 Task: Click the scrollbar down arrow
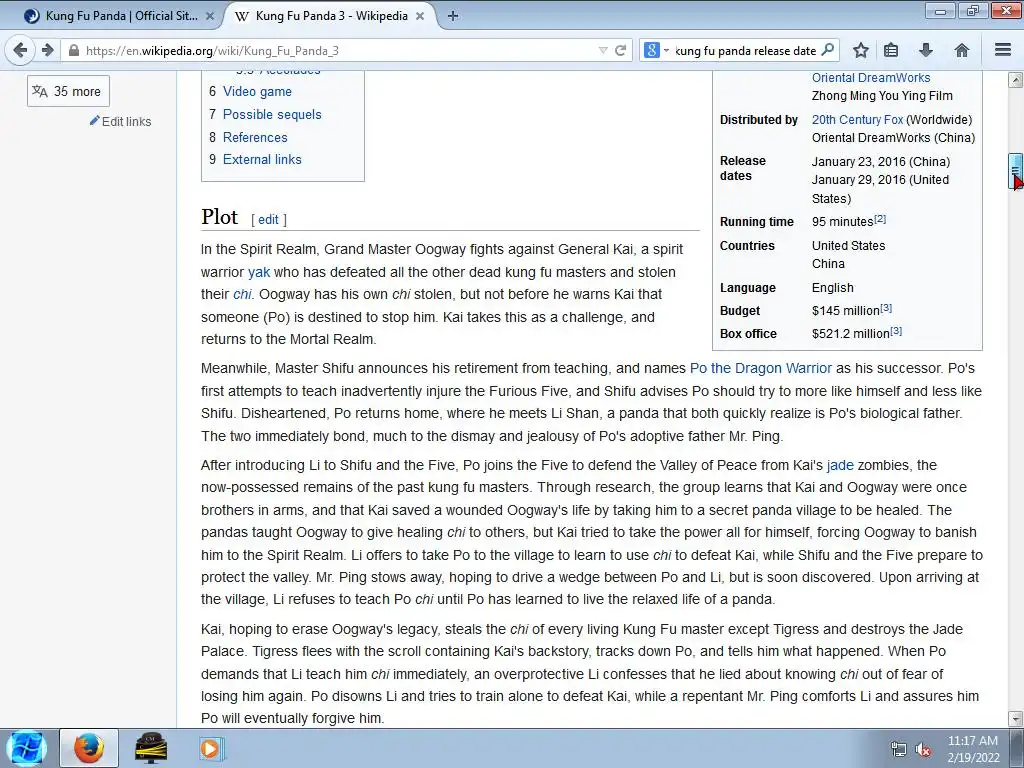[x=1015, y=719]
